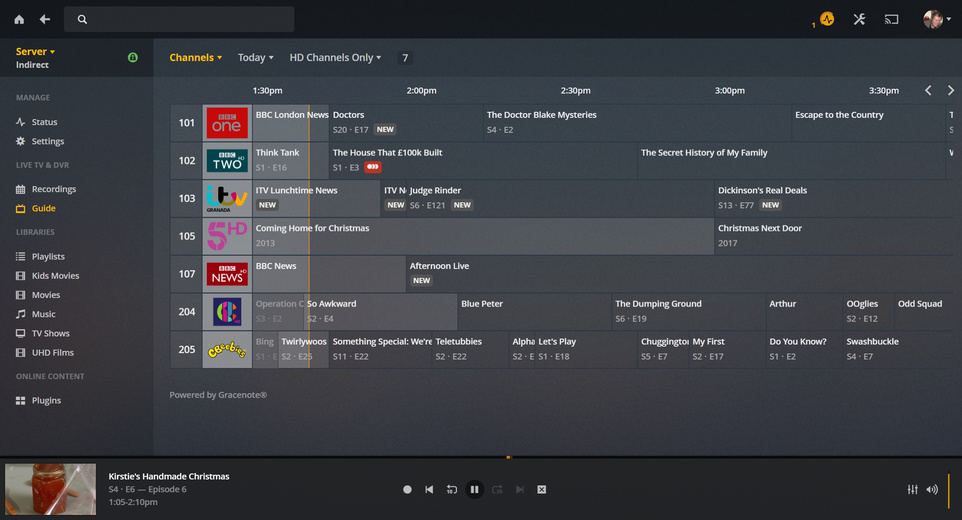Show the next guide time range
The height and width of the screenshot is (520, 962).
pyautogui.click(x=951, y=90)
